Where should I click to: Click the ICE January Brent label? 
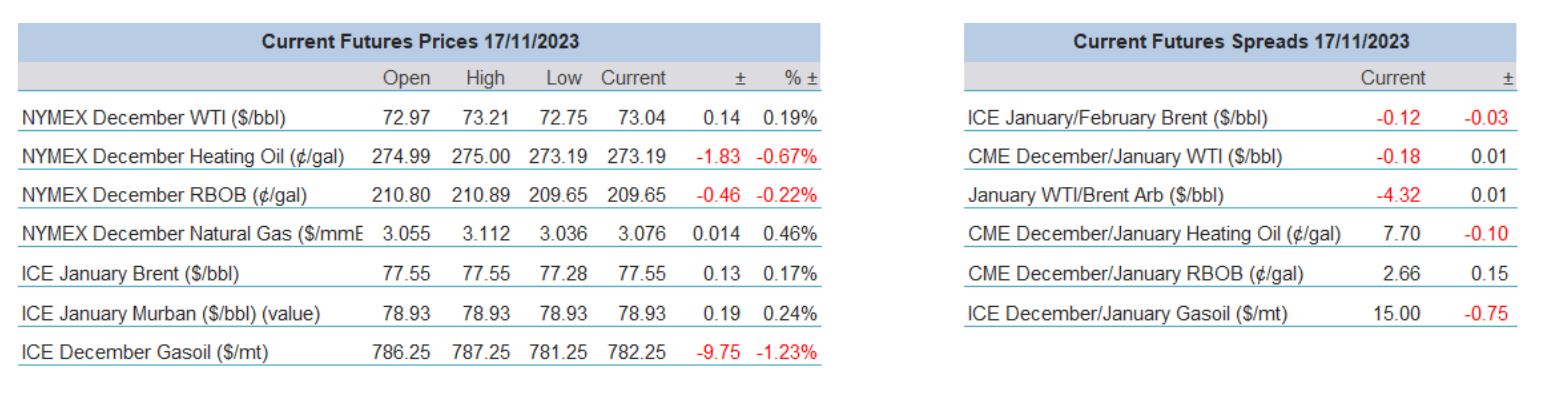coord(130,274)
